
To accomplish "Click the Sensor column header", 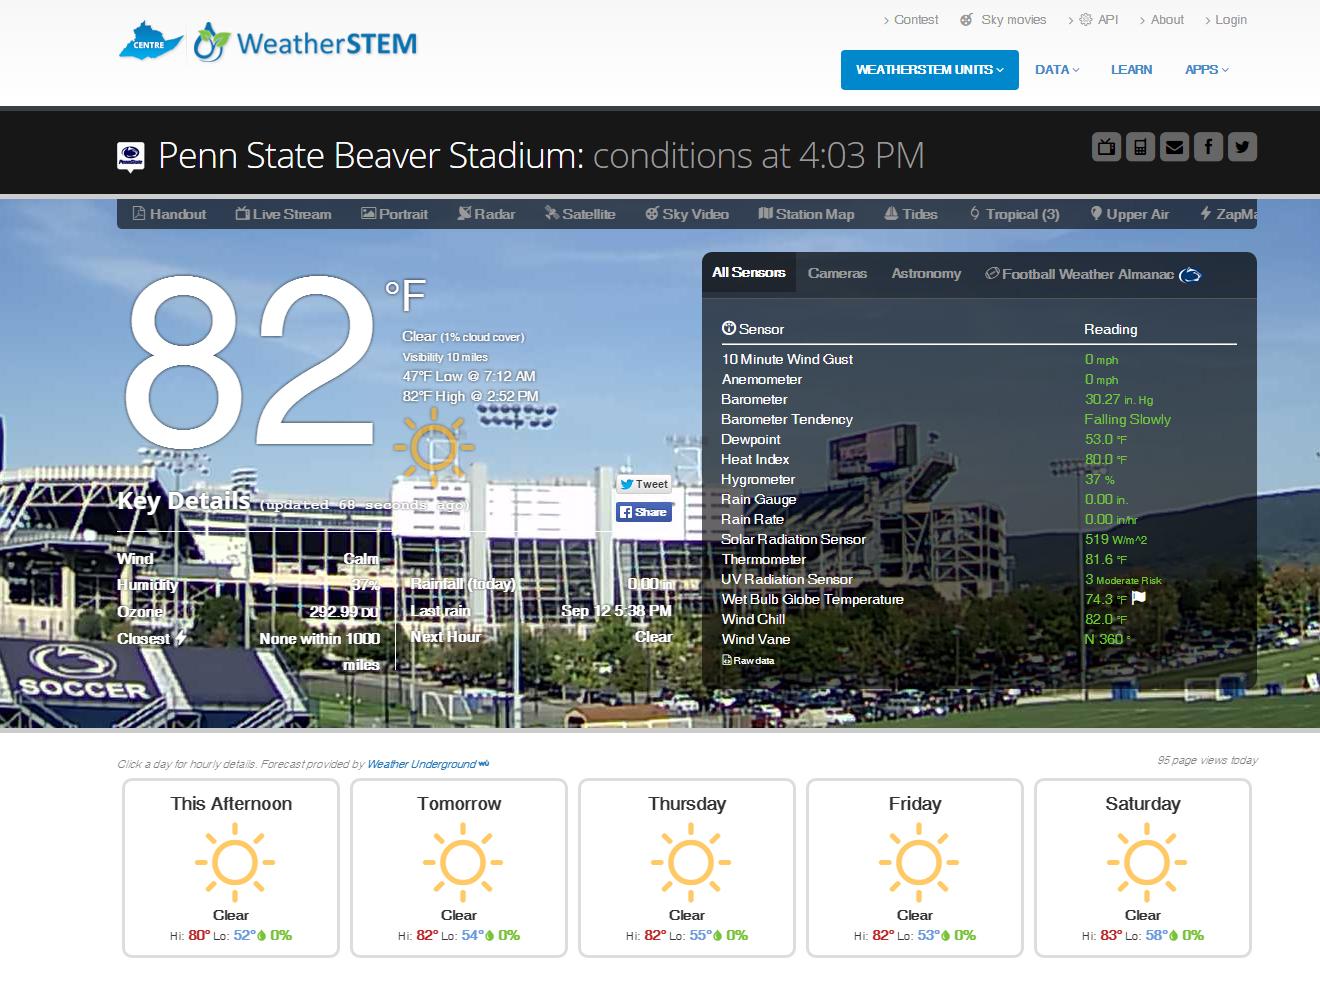I will coord(753,329).
